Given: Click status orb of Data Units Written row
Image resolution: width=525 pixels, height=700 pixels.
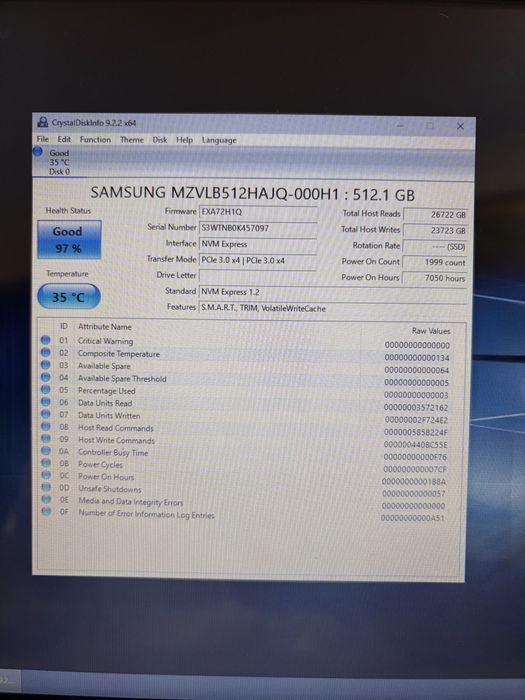Looking at the screenshot, I should click(45, 414).
